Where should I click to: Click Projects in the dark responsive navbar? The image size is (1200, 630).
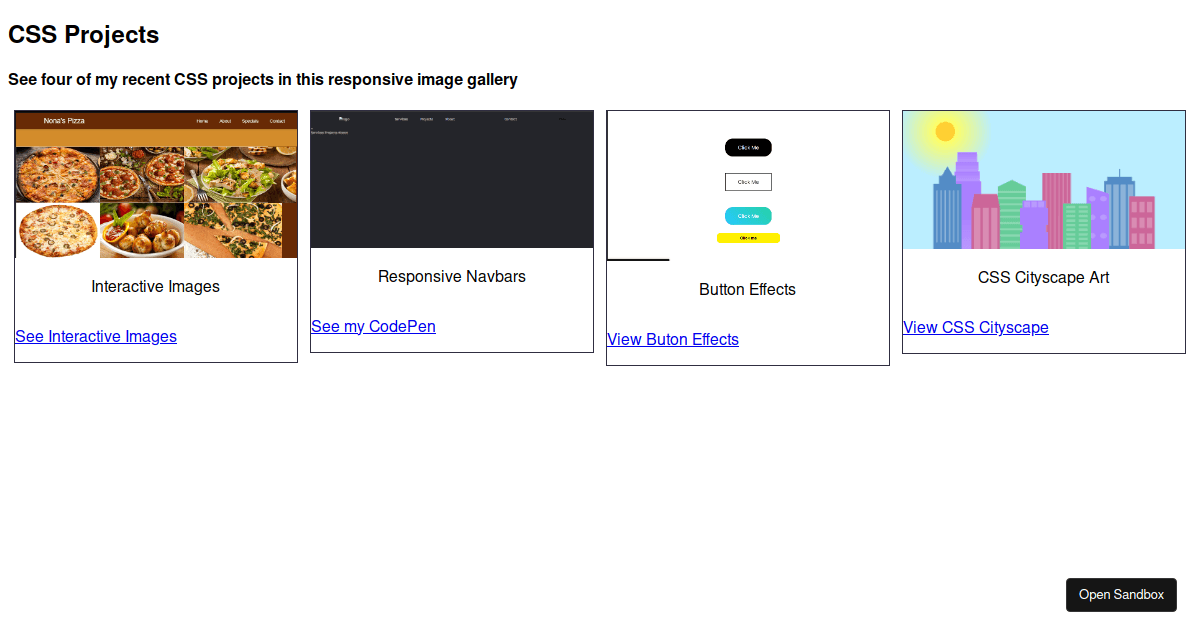click(x=426, y=118)
